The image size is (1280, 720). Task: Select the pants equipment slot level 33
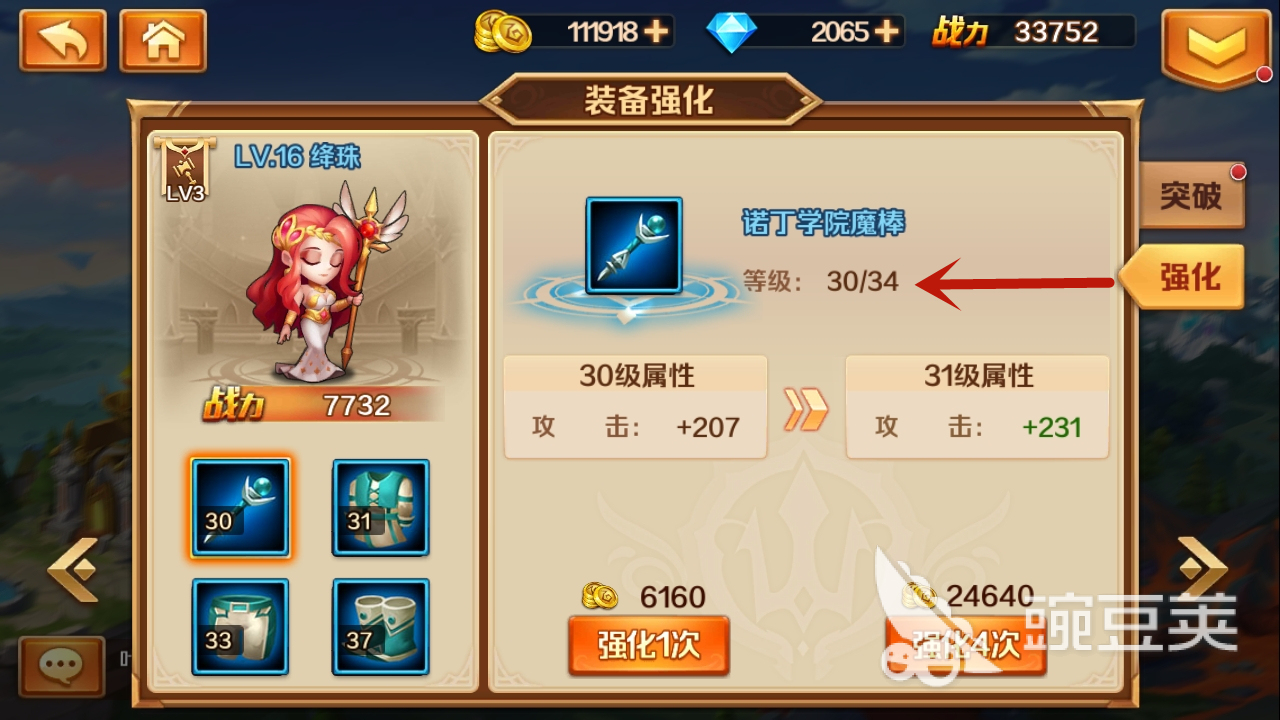point(241,627)
